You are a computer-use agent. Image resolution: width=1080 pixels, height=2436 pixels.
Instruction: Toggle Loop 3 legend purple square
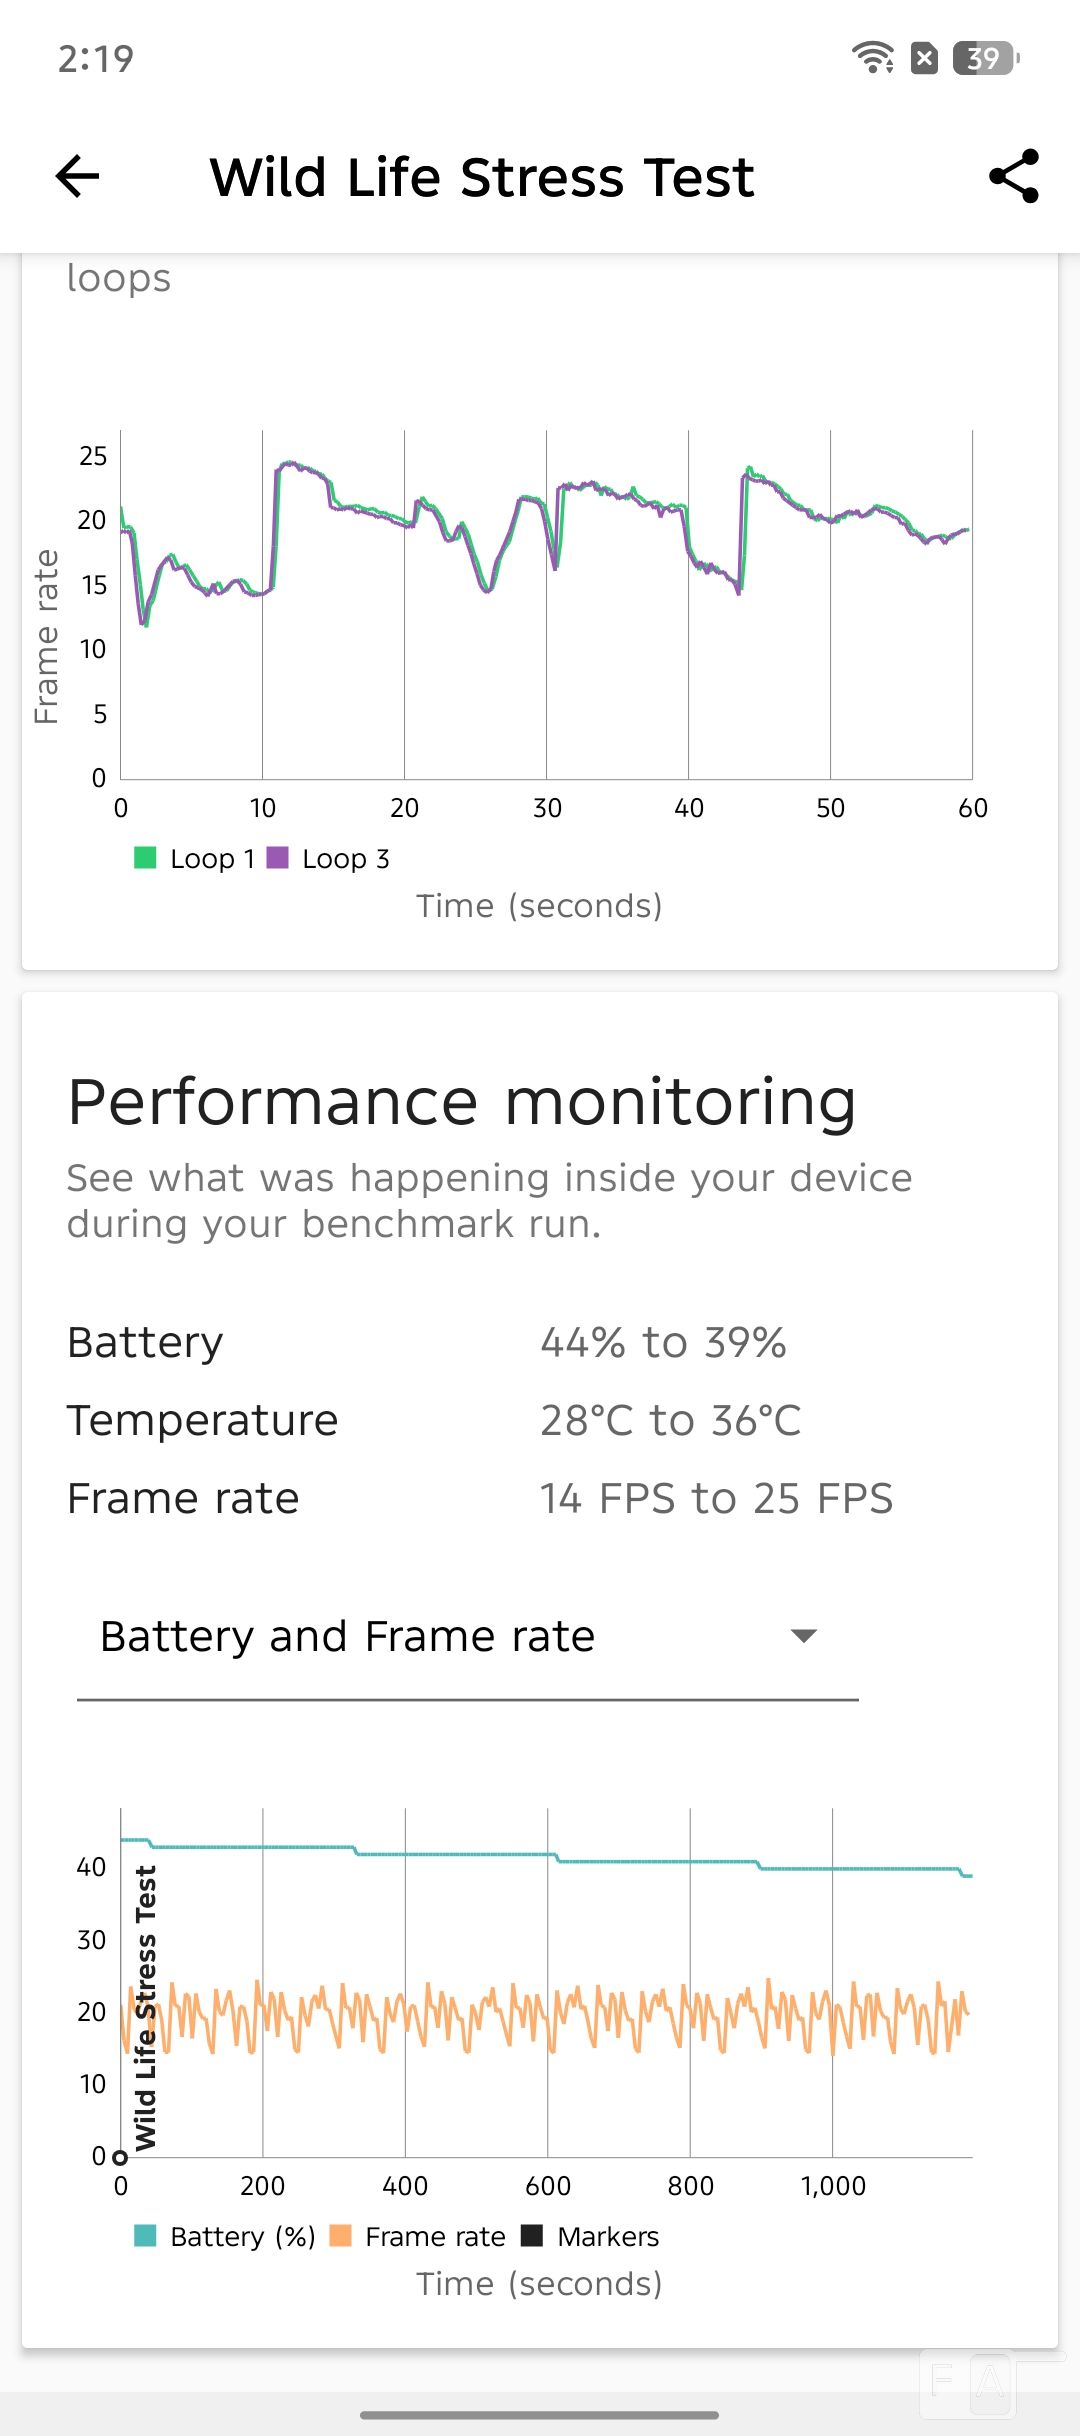[278, 858]
